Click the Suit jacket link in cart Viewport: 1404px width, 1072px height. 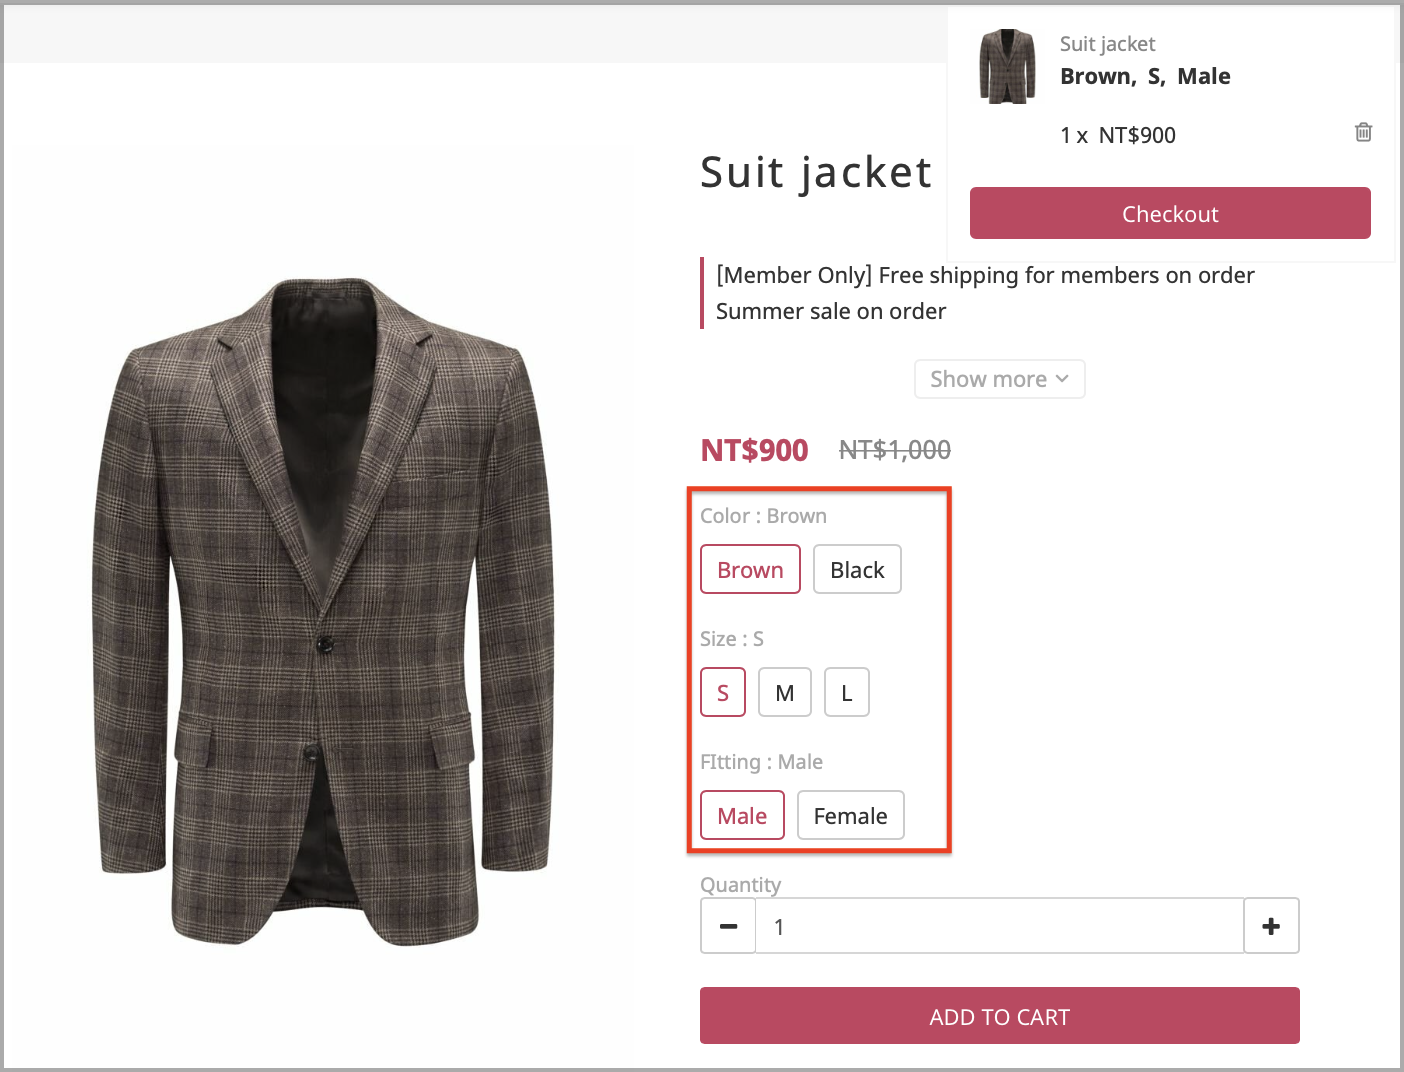tap(1107, 44)
